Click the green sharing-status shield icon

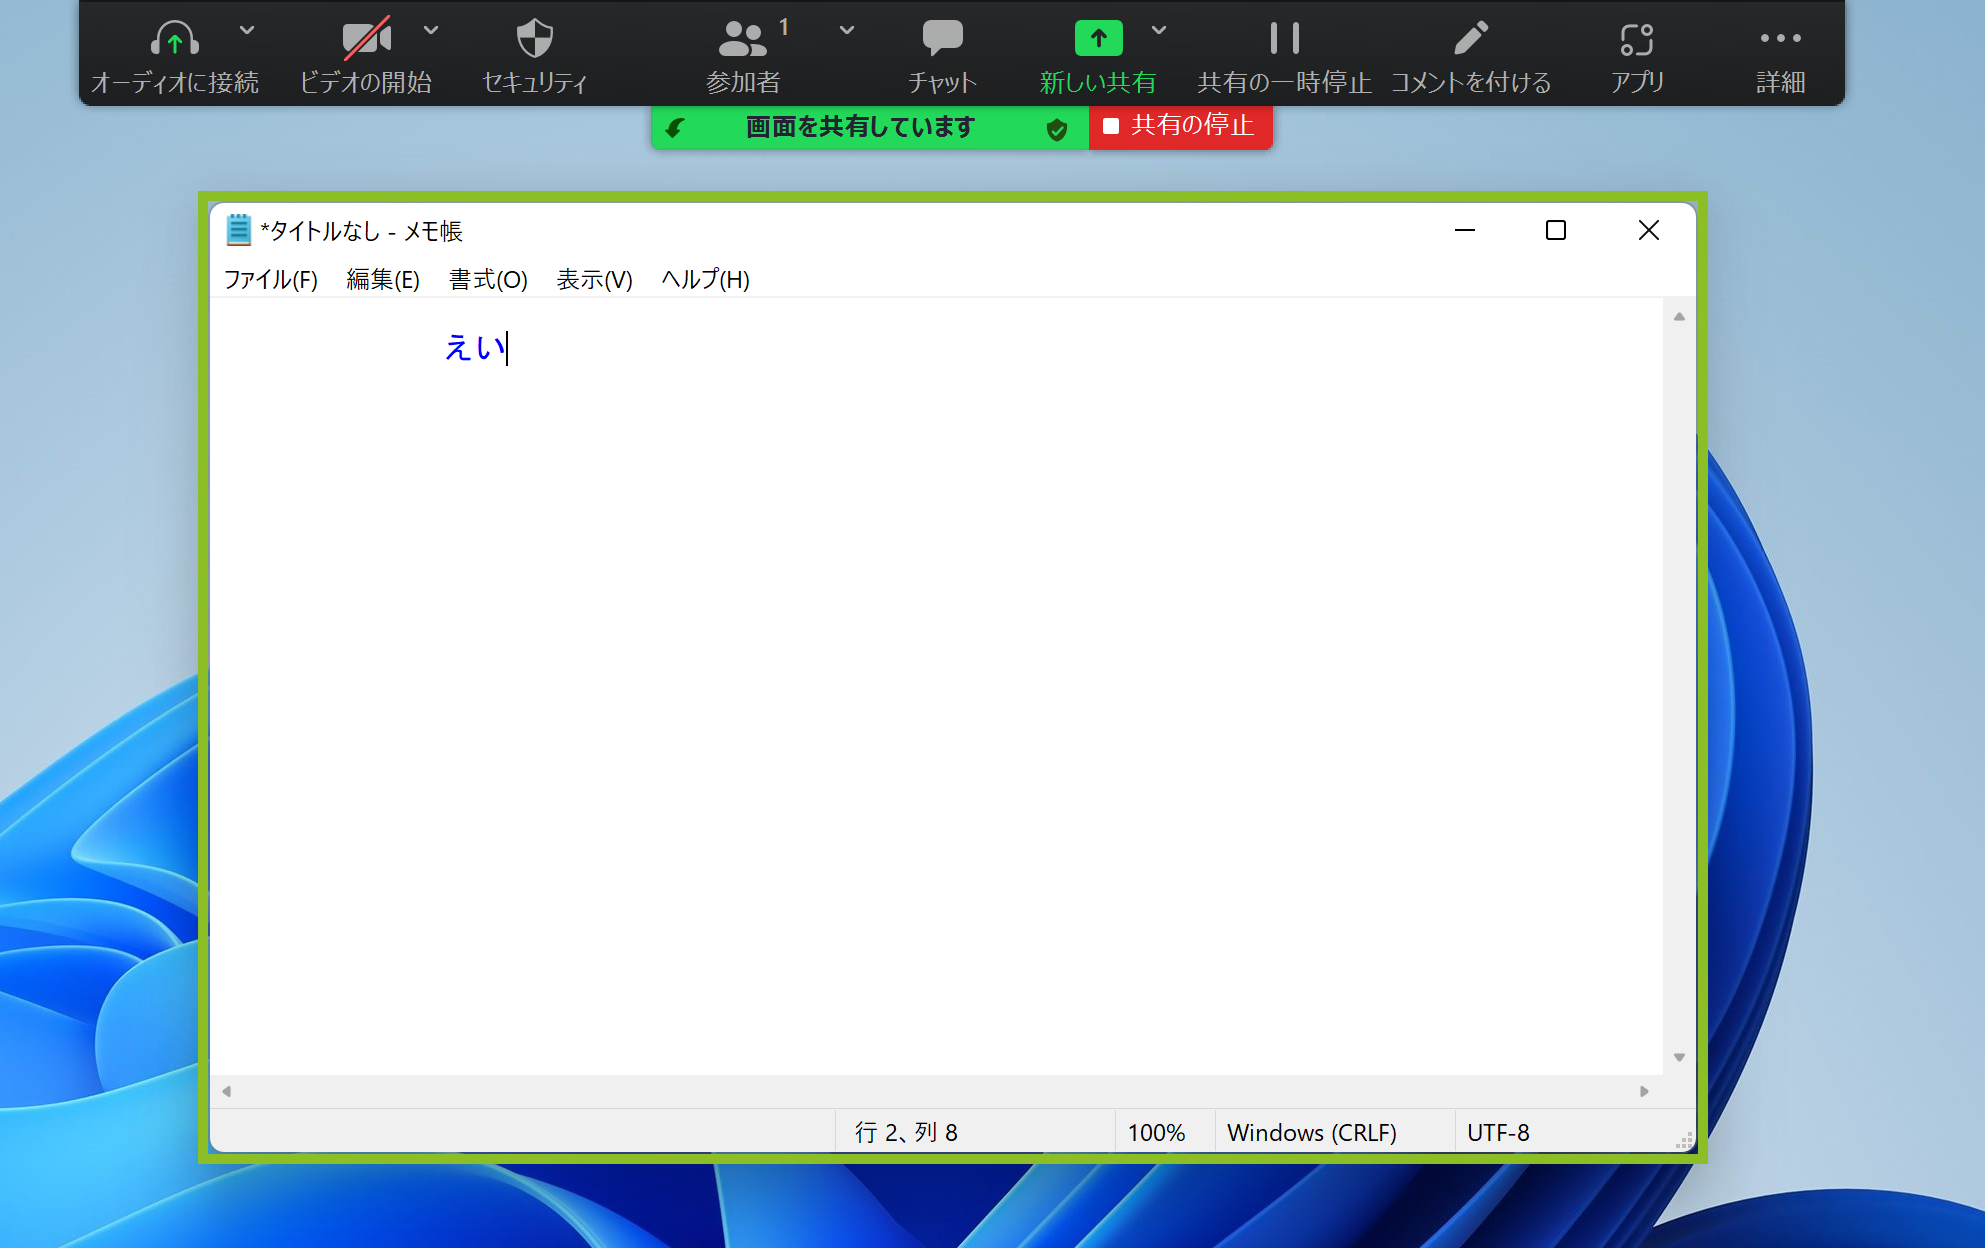pyautogui.click(x=1057, y=129)
